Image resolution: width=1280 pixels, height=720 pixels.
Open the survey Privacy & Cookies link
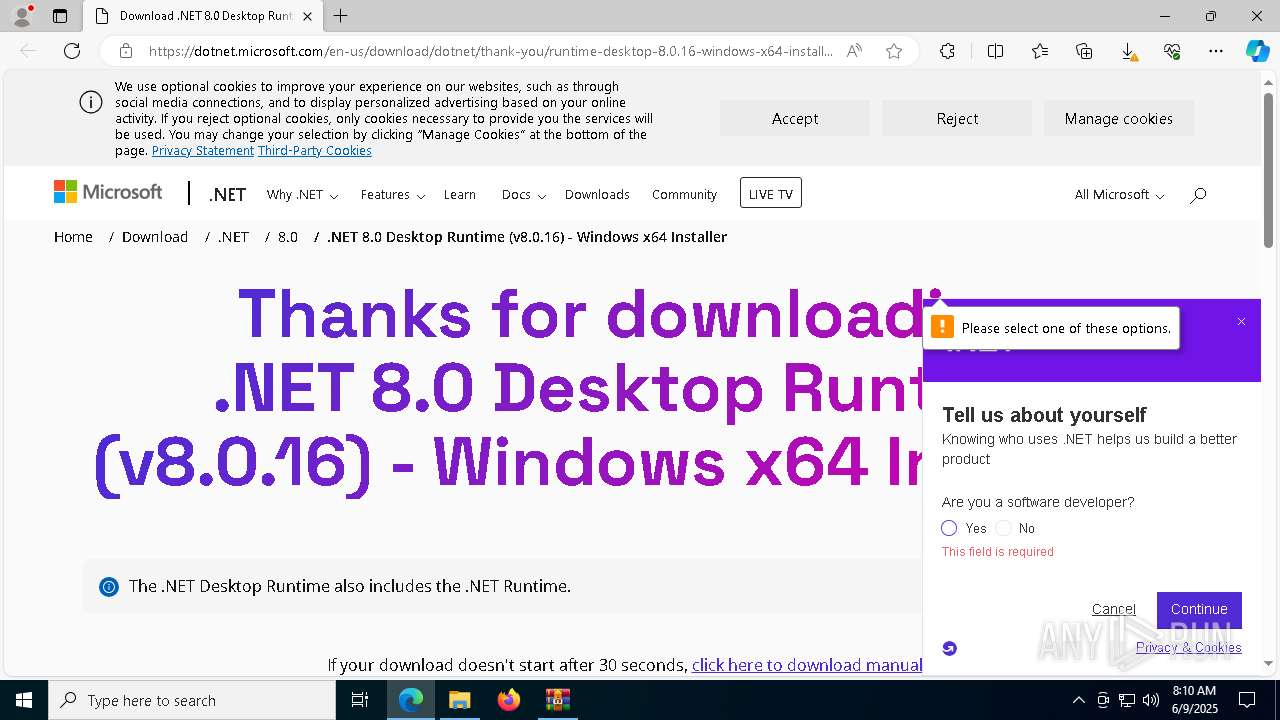click(x=1189, y=647)
